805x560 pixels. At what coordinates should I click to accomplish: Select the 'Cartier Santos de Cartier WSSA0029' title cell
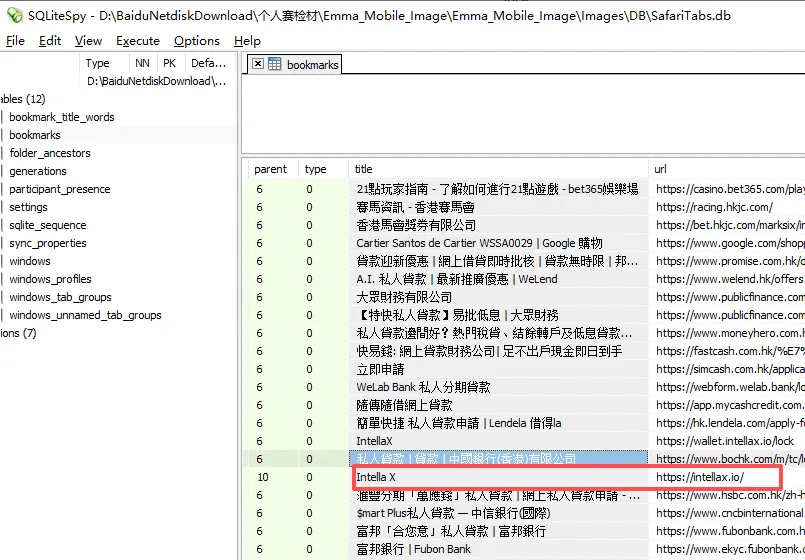499,243
